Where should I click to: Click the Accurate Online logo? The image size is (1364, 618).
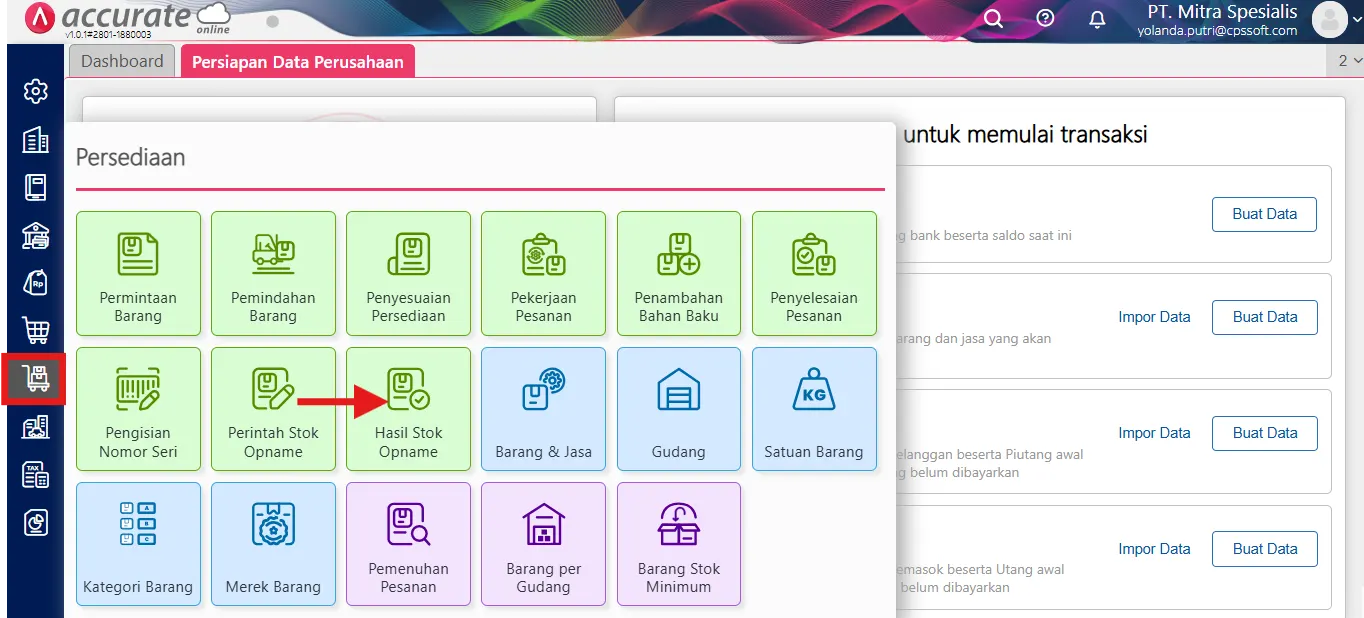point(128,19)
